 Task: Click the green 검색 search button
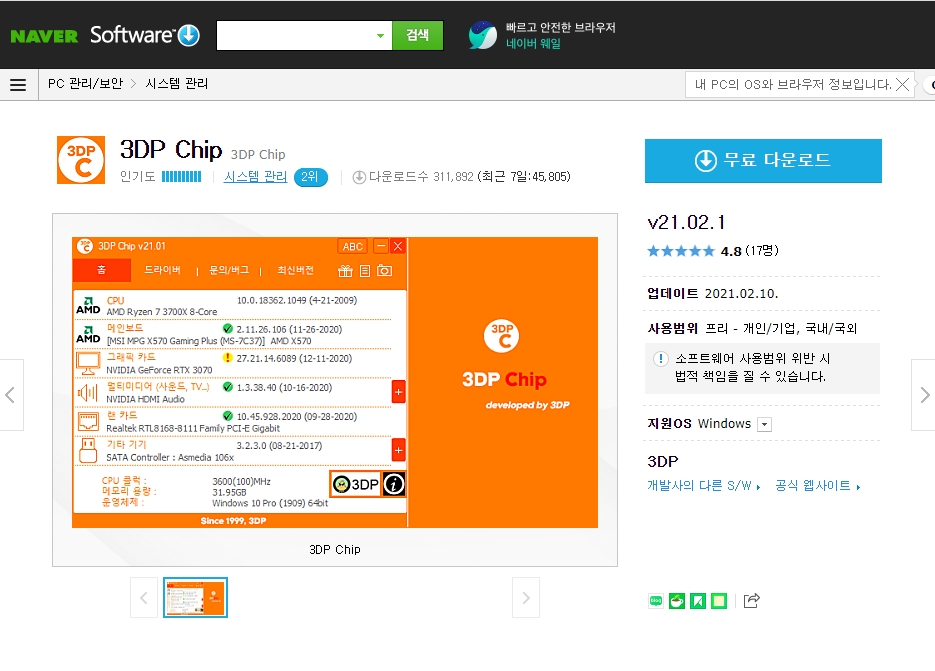pyautogui.click(x=417, y=35)
